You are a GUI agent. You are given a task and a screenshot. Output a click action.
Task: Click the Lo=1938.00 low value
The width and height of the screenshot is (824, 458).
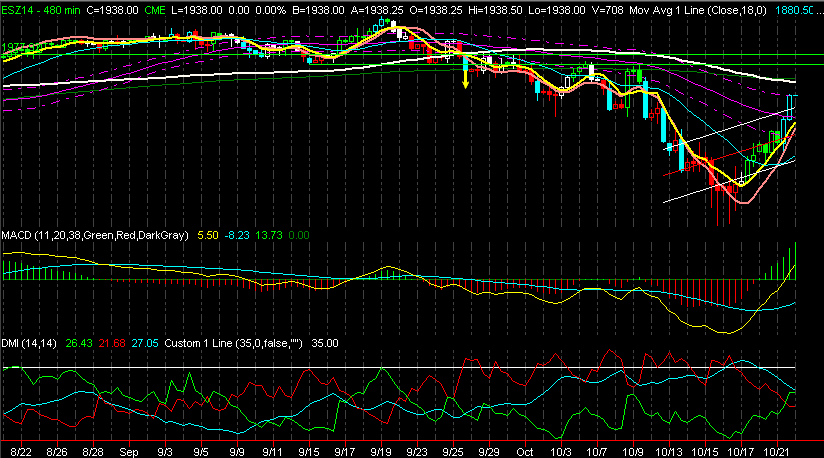[557, 10]
